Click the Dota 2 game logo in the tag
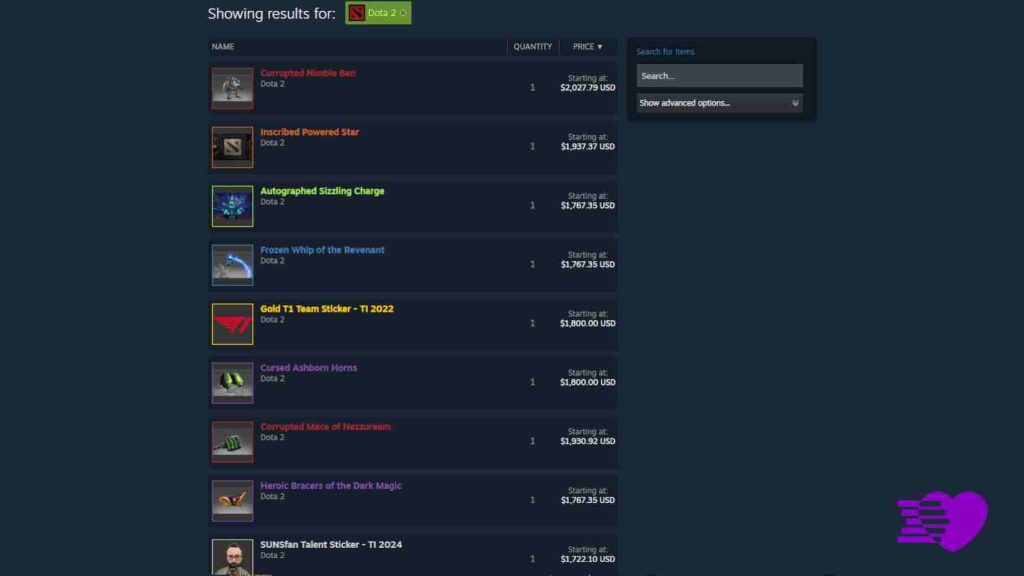Screen dimensions: 1024x576 pyautogui.click(x=357, y=13)
